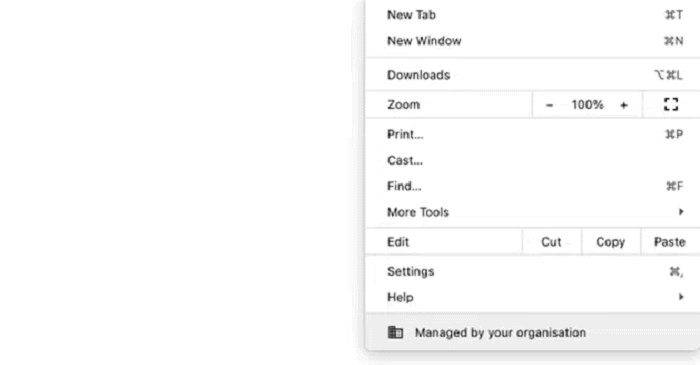This screenshot has width=700, height=365.
Task: Expand the Help submenu arrow
Action: [x=681, y=297]
